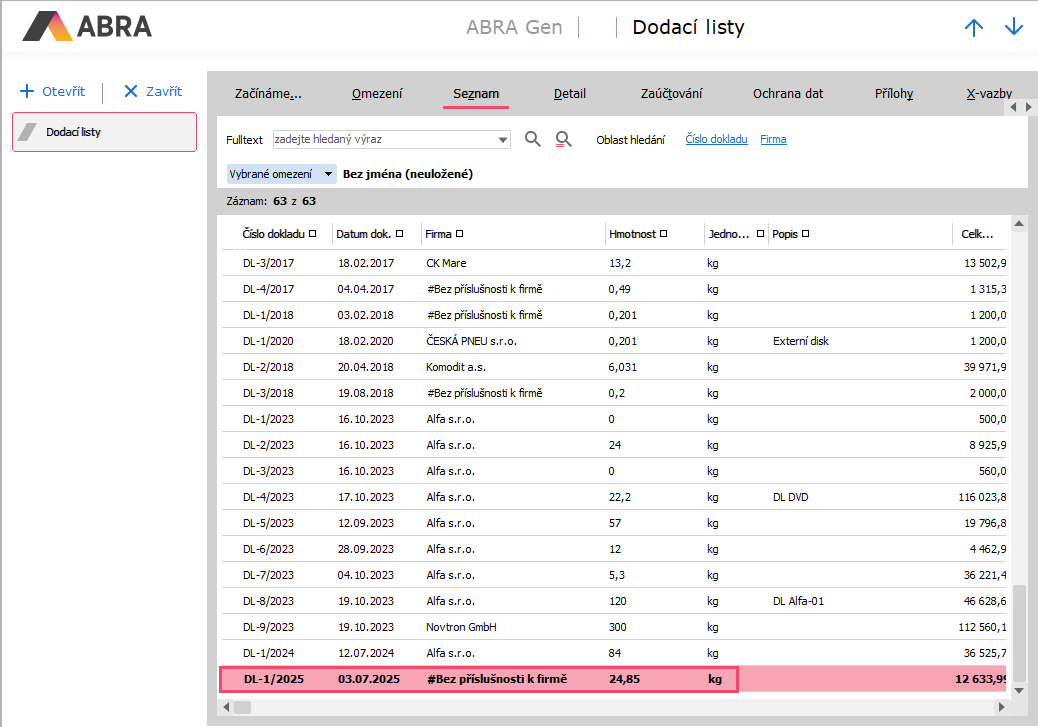The width and height of the screenshot is (1038, 727).
Task: Toggle sort box on Číslo dokladu column
Action: (312, 234)
